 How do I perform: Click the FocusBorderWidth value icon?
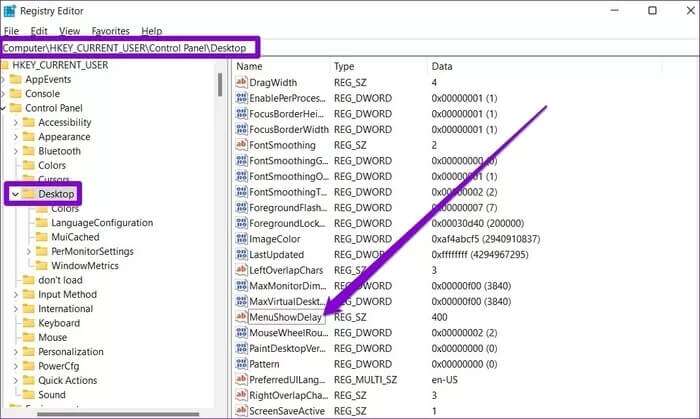point(241,129)
